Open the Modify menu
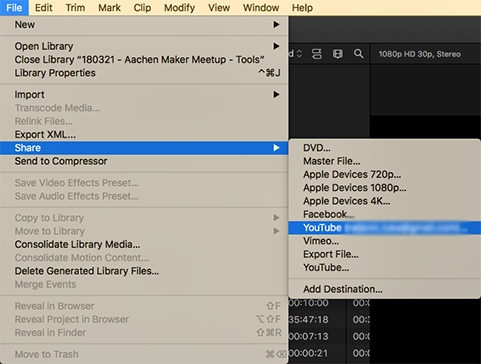 pos(179,8)
